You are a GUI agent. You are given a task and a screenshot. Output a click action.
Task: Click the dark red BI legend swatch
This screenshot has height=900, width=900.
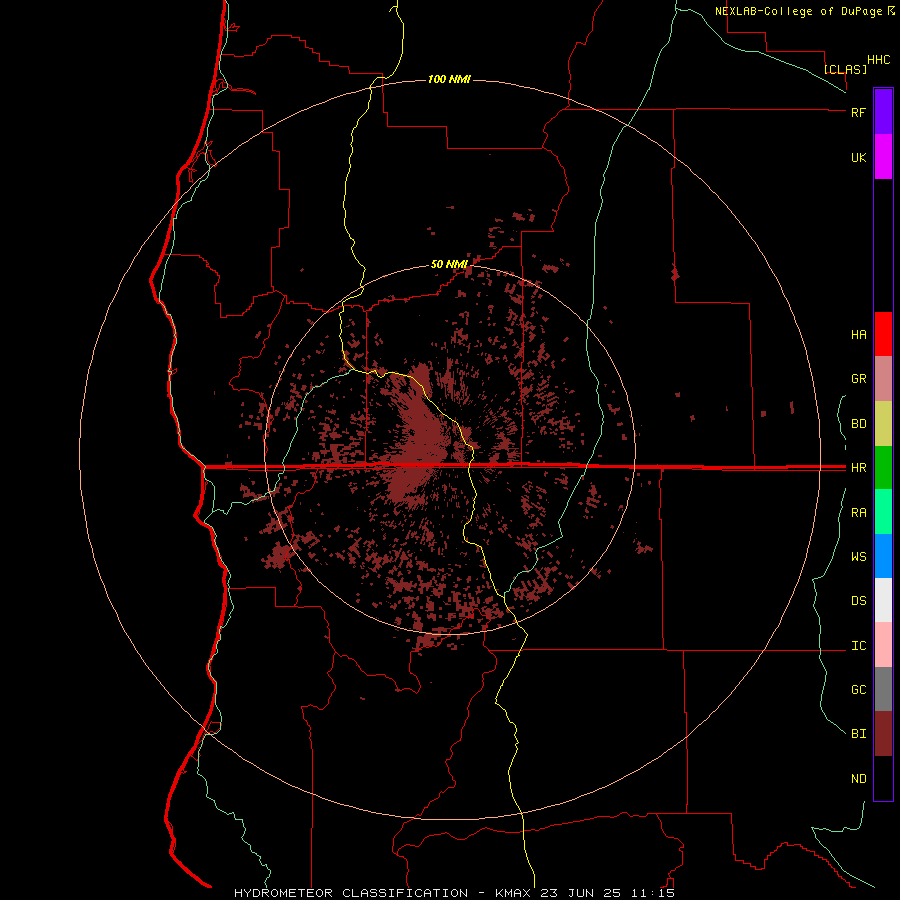[x=883, y=734]
